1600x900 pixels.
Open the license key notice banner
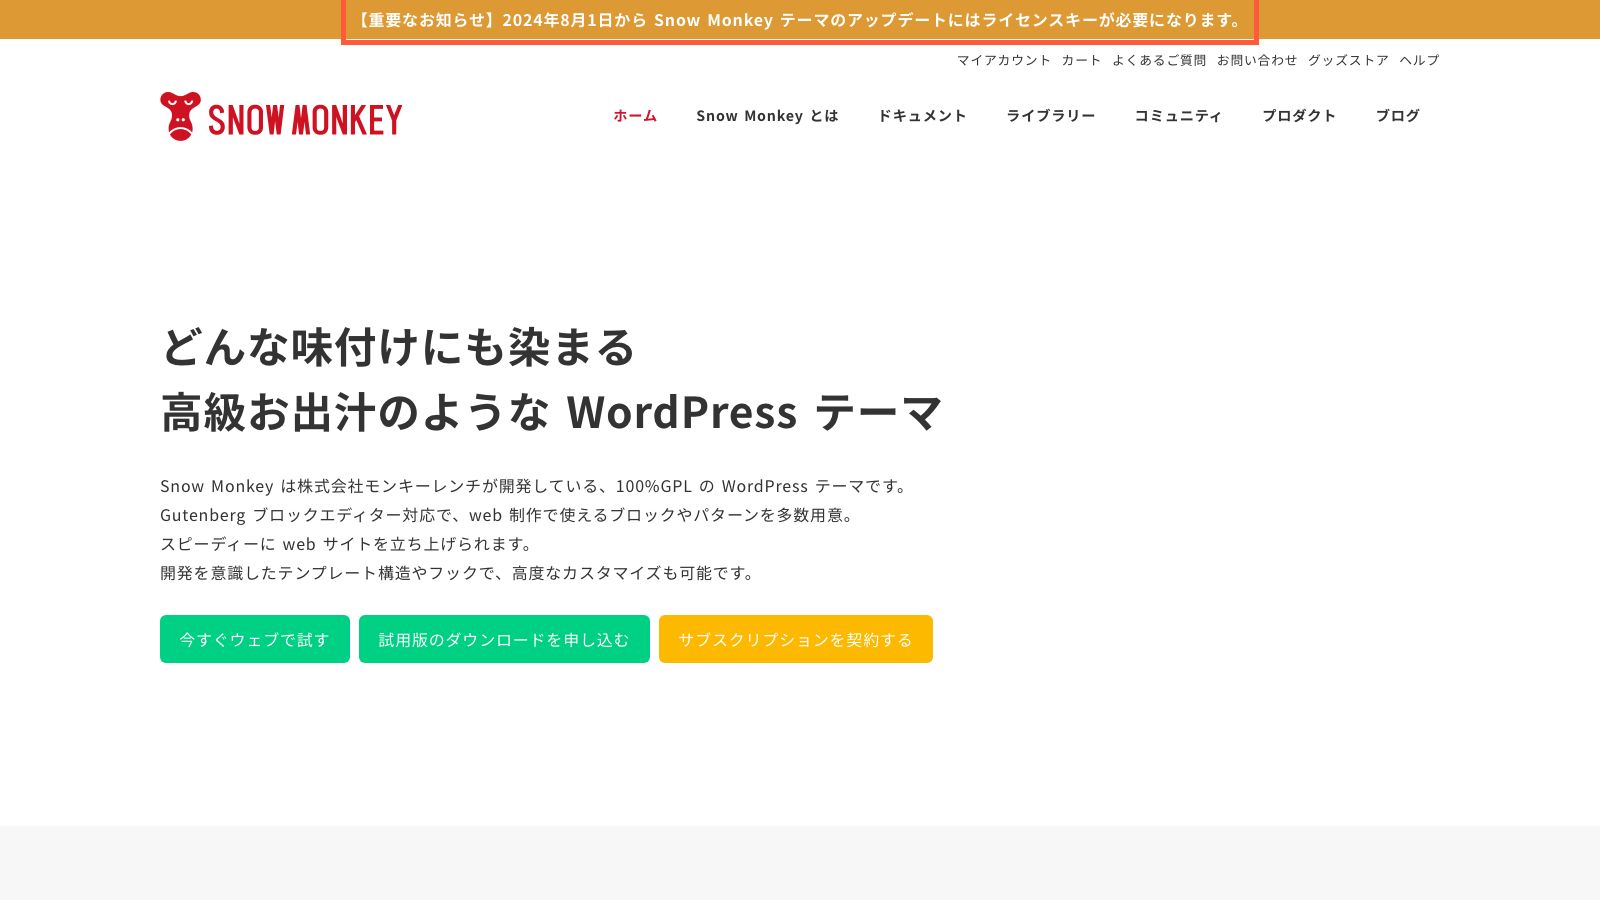tap(800, 20)
